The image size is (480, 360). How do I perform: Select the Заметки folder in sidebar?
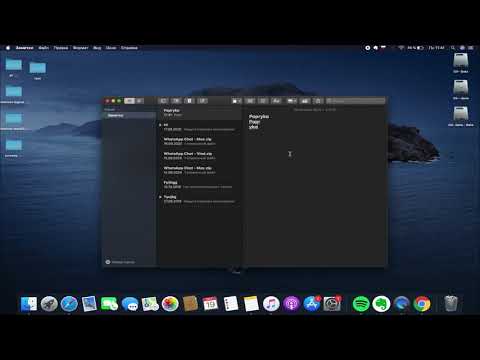[129, 115]
